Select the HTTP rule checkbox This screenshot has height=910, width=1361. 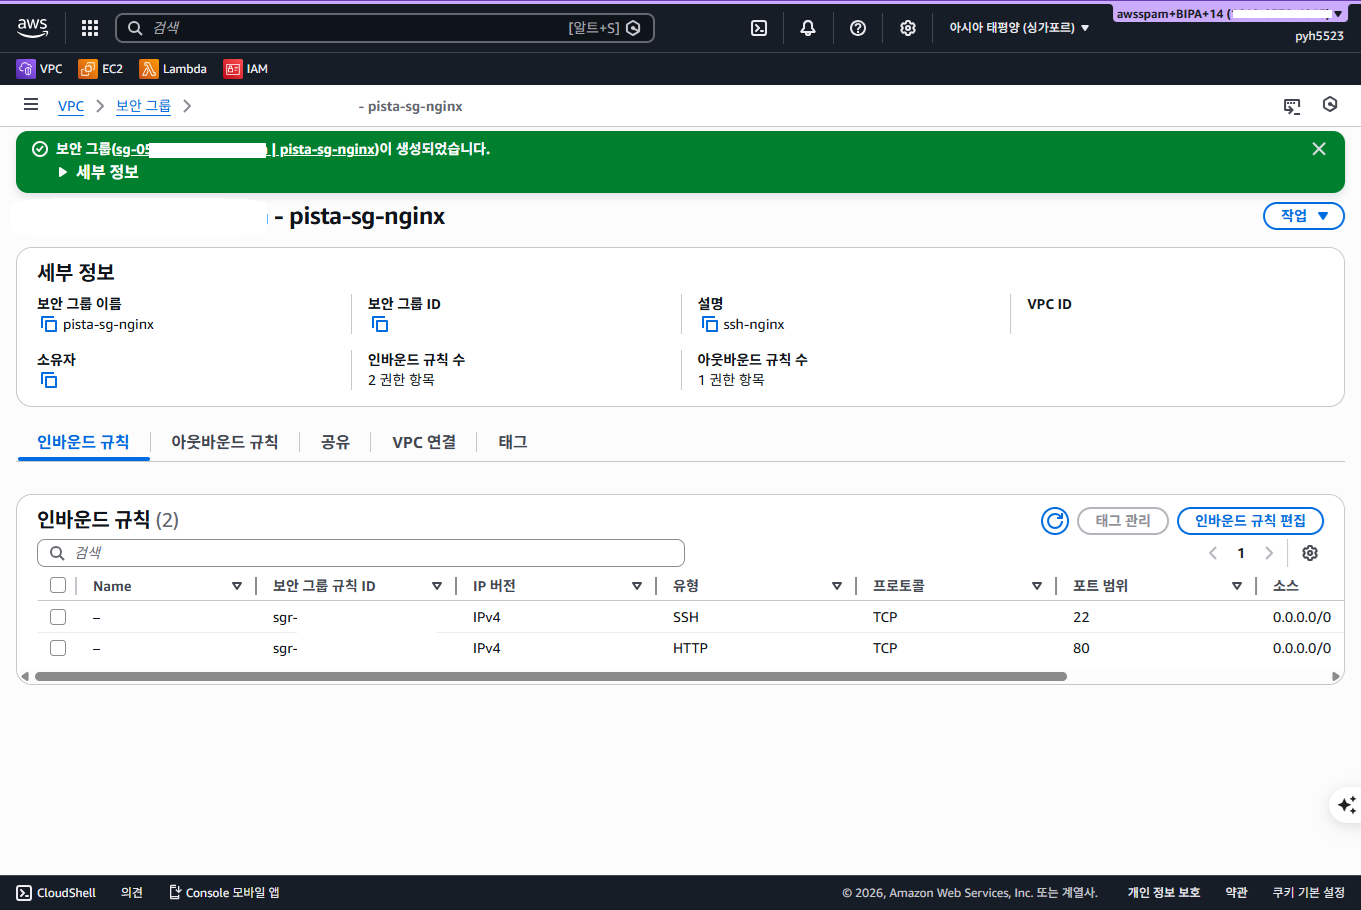[x=58, y=648]
